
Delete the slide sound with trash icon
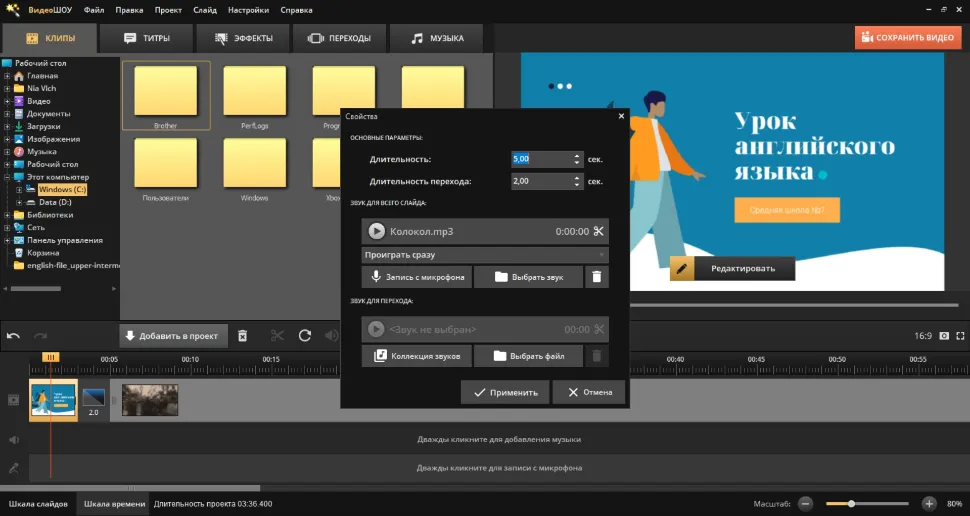click(x=596, y=277)
